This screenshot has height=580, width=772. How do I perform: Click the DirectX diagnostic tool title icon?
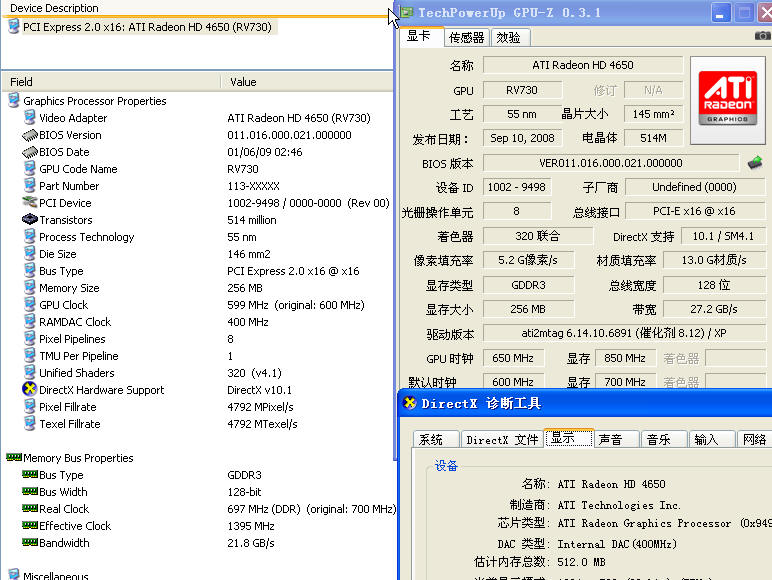click(x=410, y=403)
